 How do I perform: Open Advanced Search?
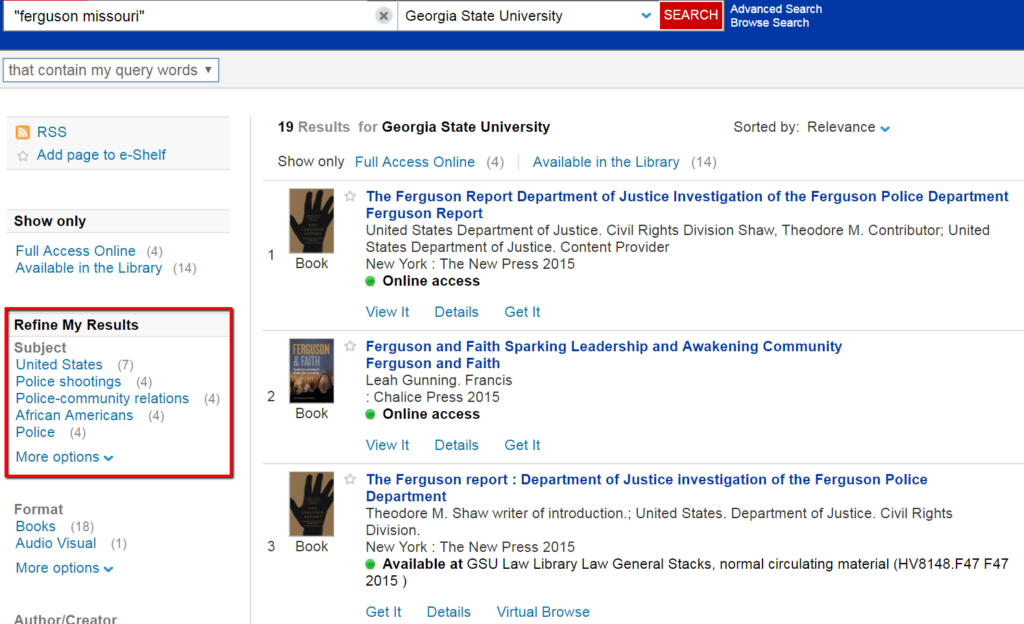[776, 9]
